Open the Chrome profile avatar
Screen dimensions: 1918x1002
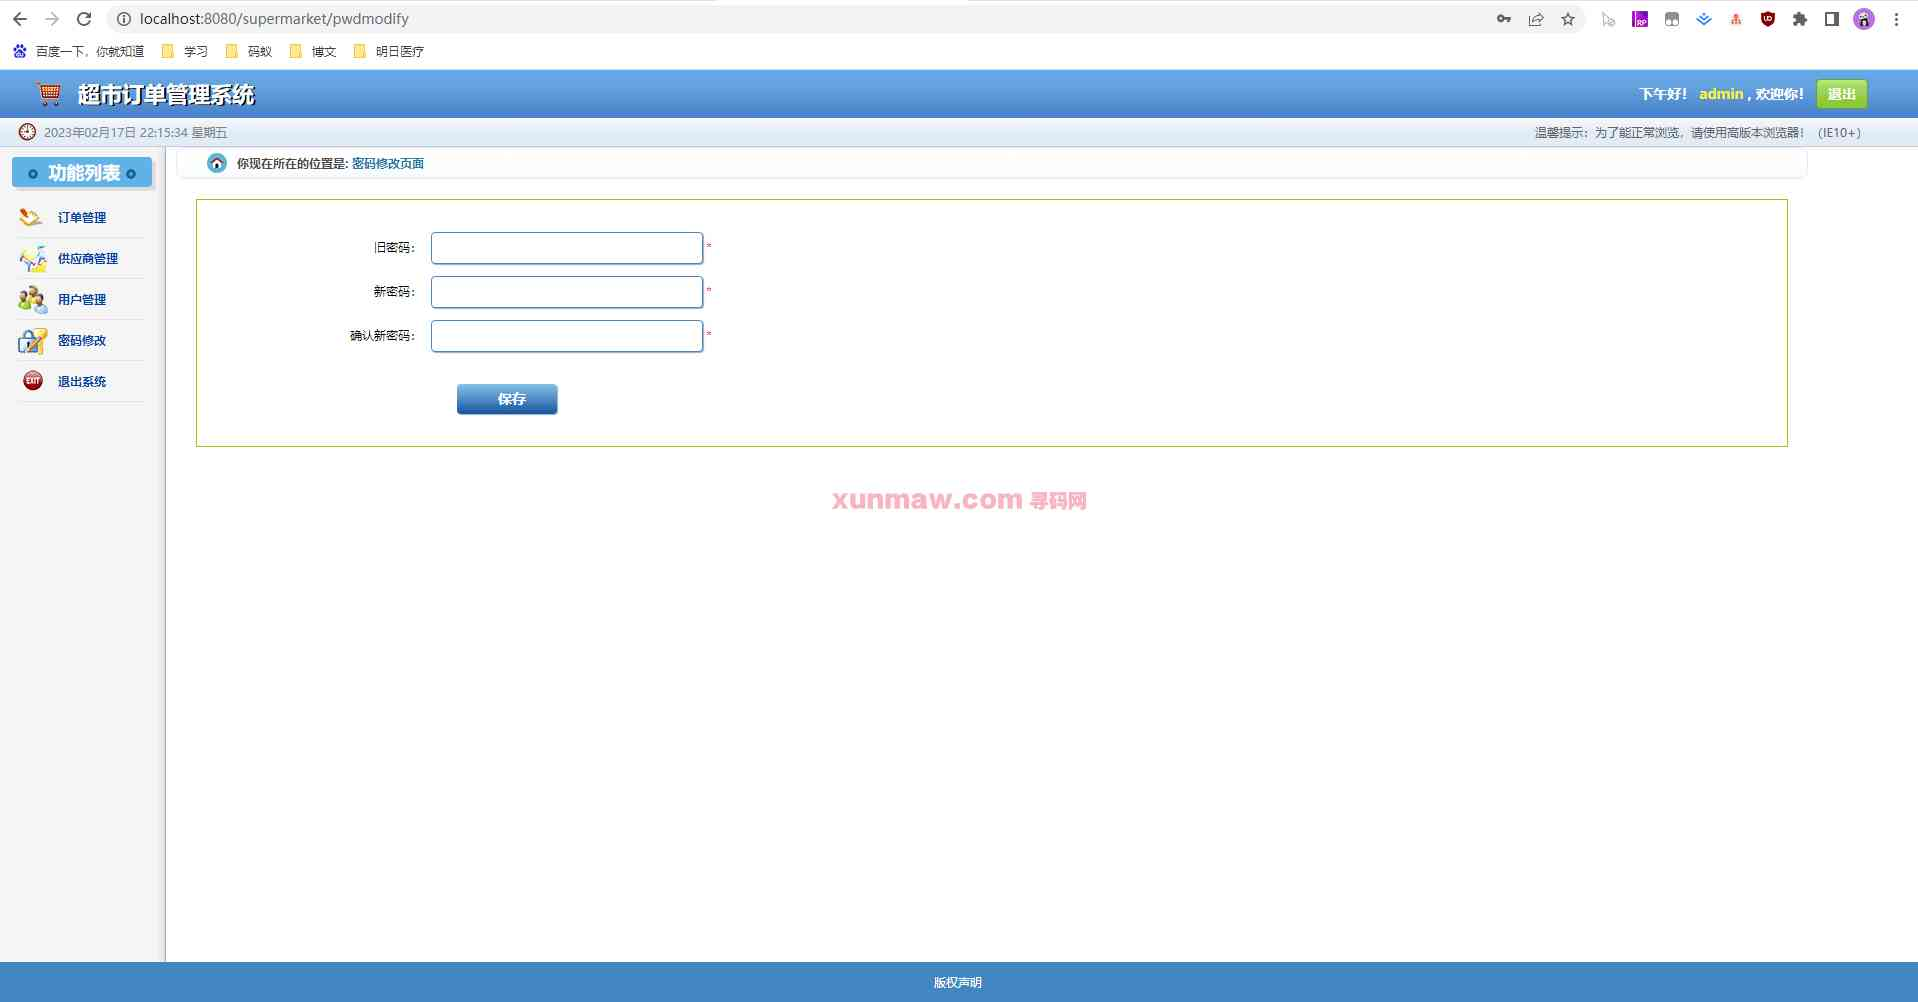click(x=1864, y=19)
